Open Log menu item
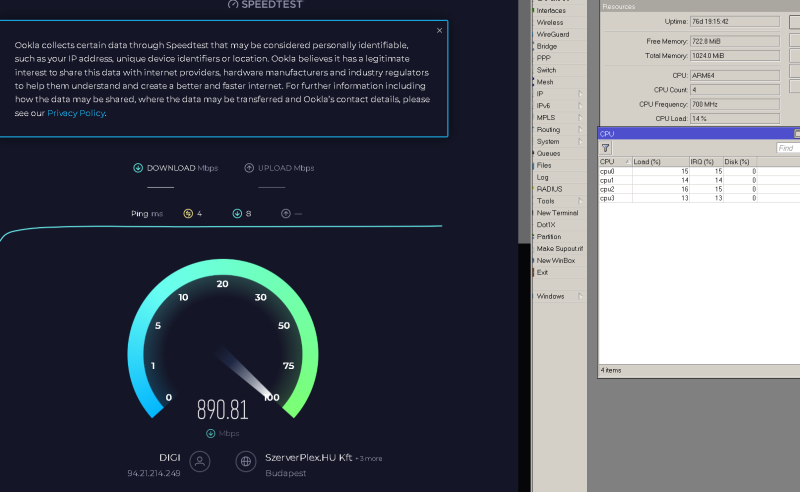The height and width of the screenshot is (492, 800). coord(542,177)
